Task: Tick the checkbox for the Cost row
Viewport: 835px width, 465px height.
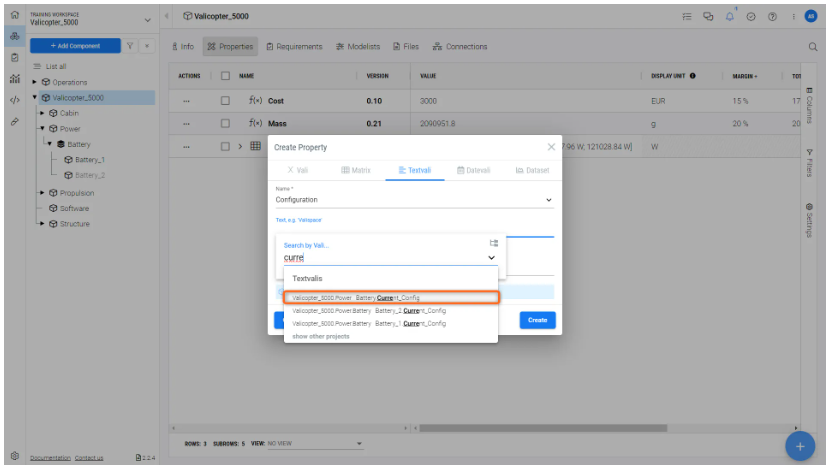Action: (225, 101)
